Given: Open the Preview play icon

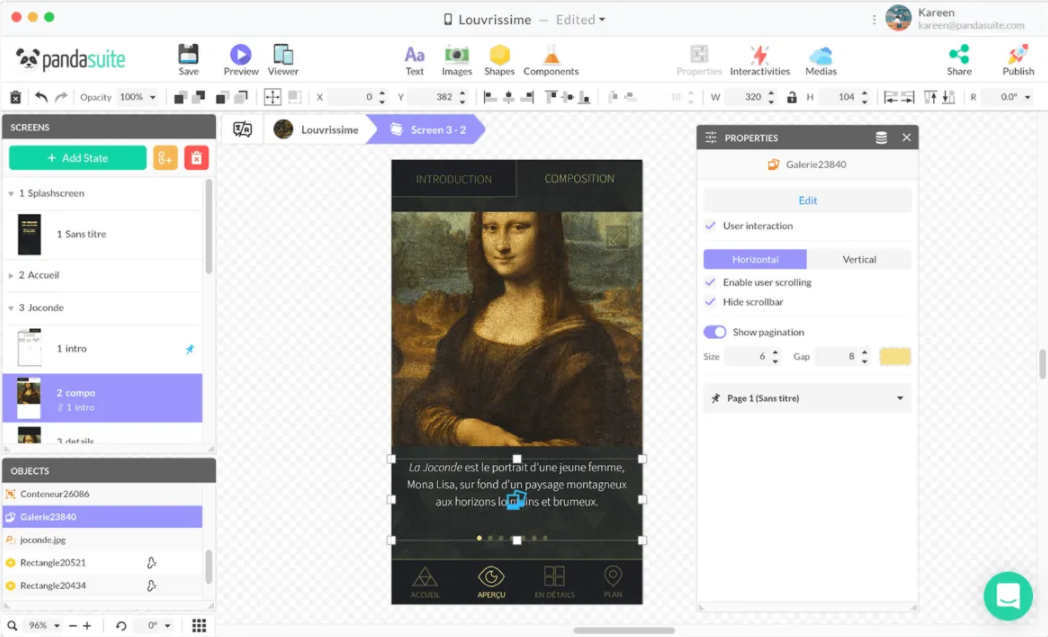Looking at the screenshot, I should tap(241, 55).
